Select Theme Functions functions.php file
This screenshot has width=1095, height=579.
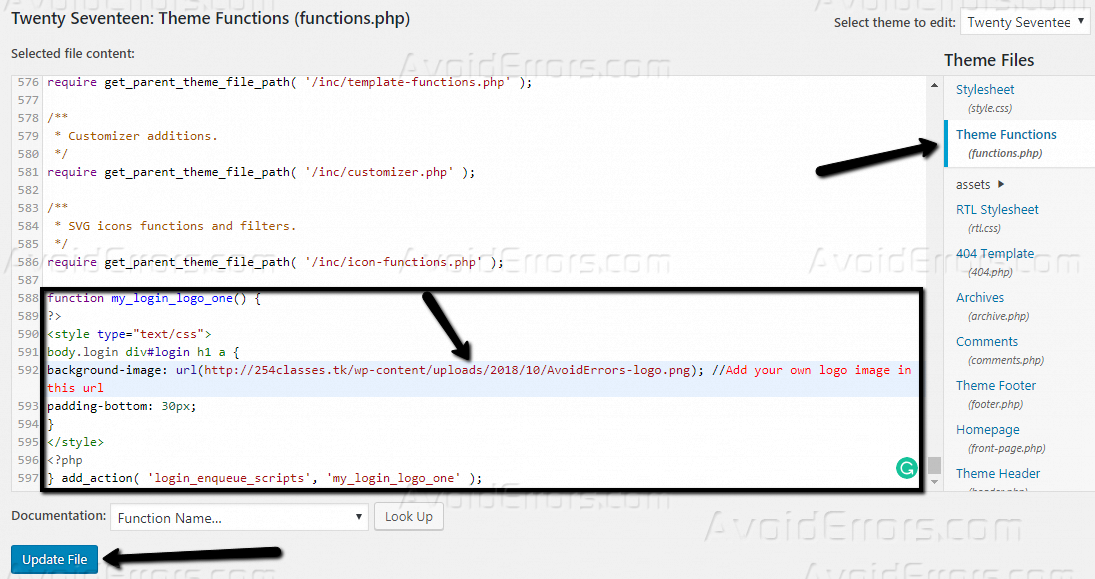tap(1005, 135)
